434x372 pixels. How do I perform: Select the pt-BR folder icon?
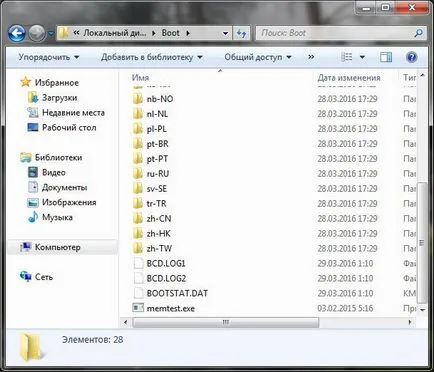[x=138, y=144]
